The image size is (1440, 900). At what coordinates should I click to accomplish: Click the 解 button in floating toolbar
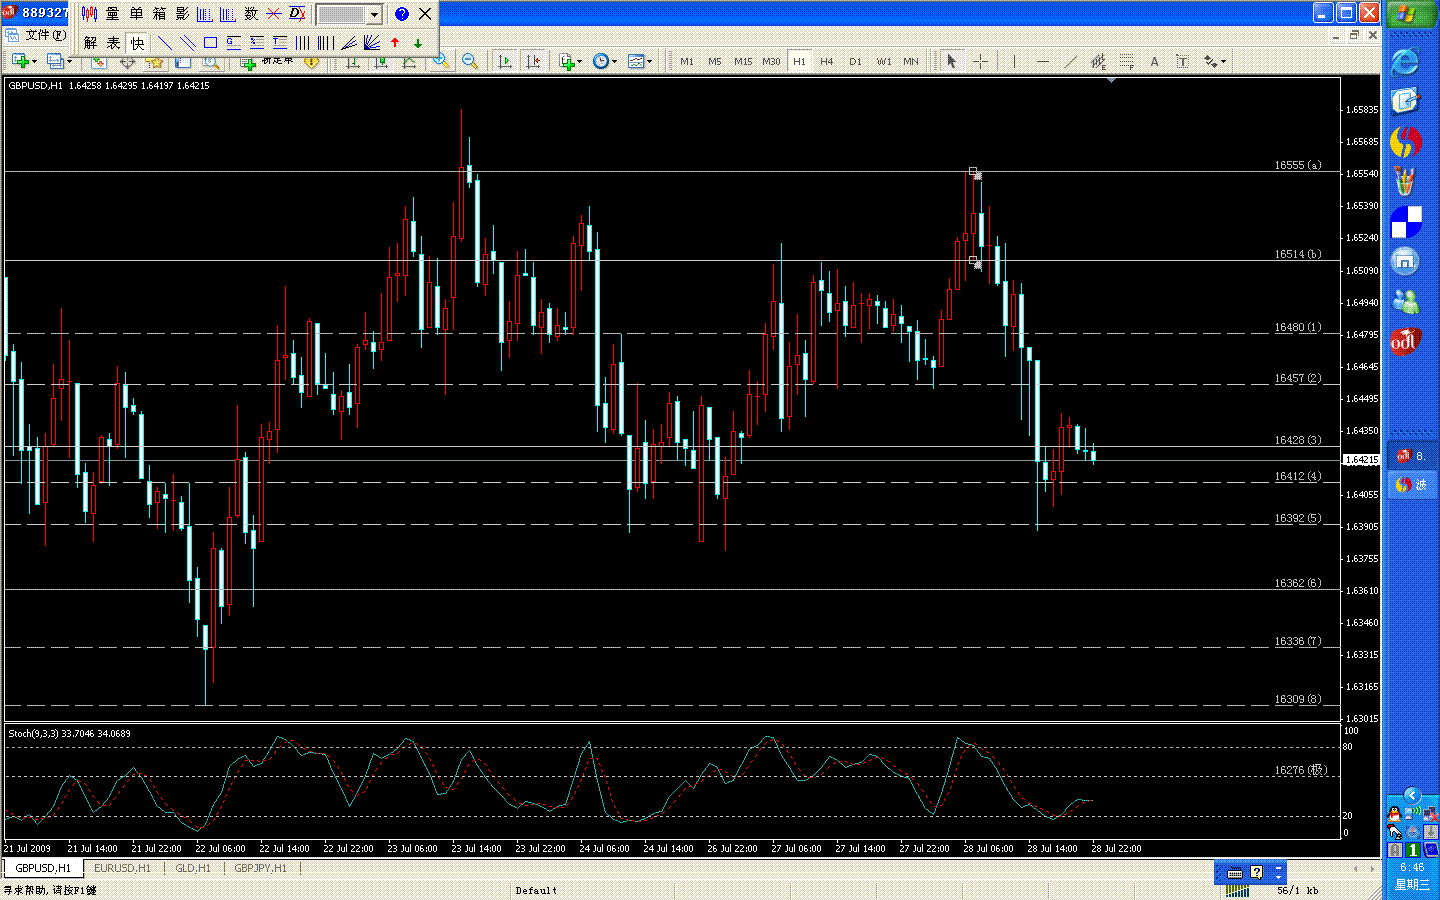91,42
